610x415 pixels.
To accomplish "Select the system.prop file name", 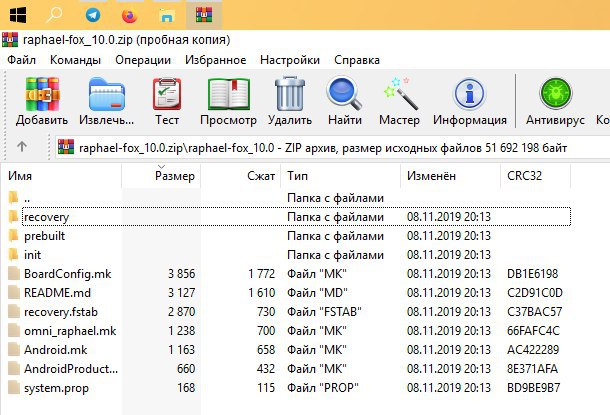I will point(56,388).
